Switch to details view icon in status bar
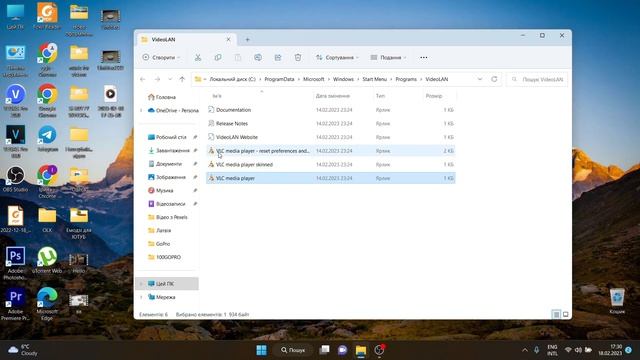Screen dimensions: 640x360 [x=556, y=314]
